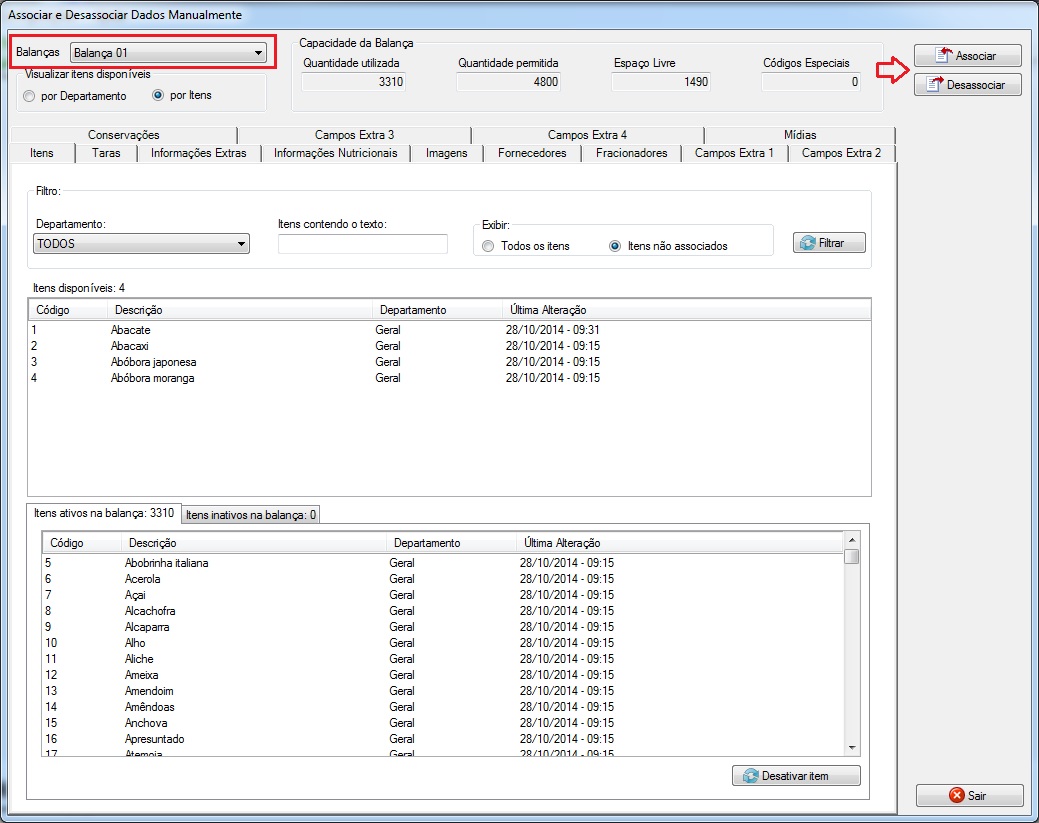Open the Balanças dropdown showing Balança 01
This screenshot has width=1039, height=823.
[x=168, y=52]
